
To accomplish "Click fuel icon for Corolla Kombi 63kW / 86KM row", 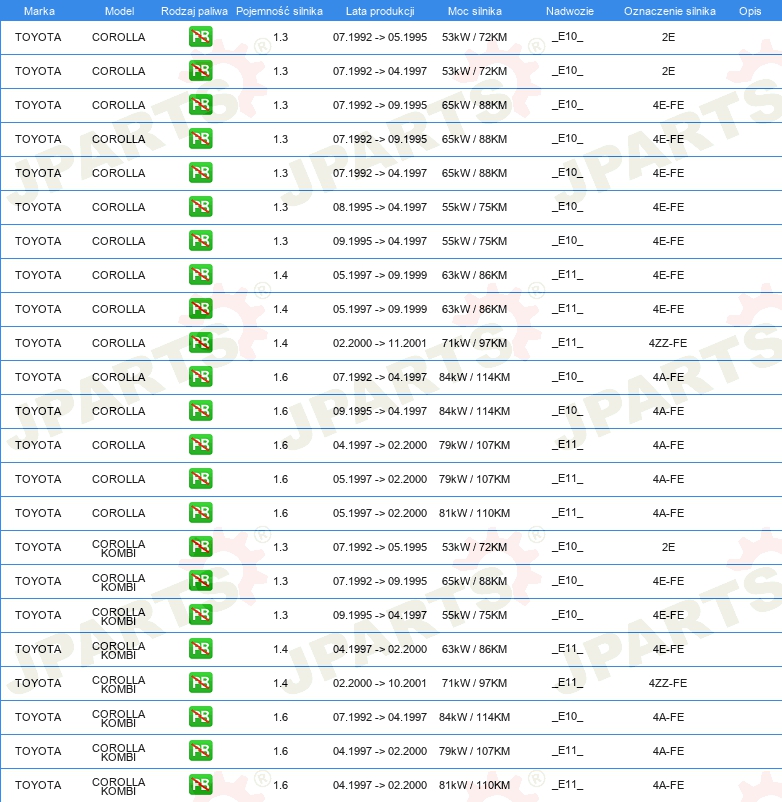I will [200, 649].
